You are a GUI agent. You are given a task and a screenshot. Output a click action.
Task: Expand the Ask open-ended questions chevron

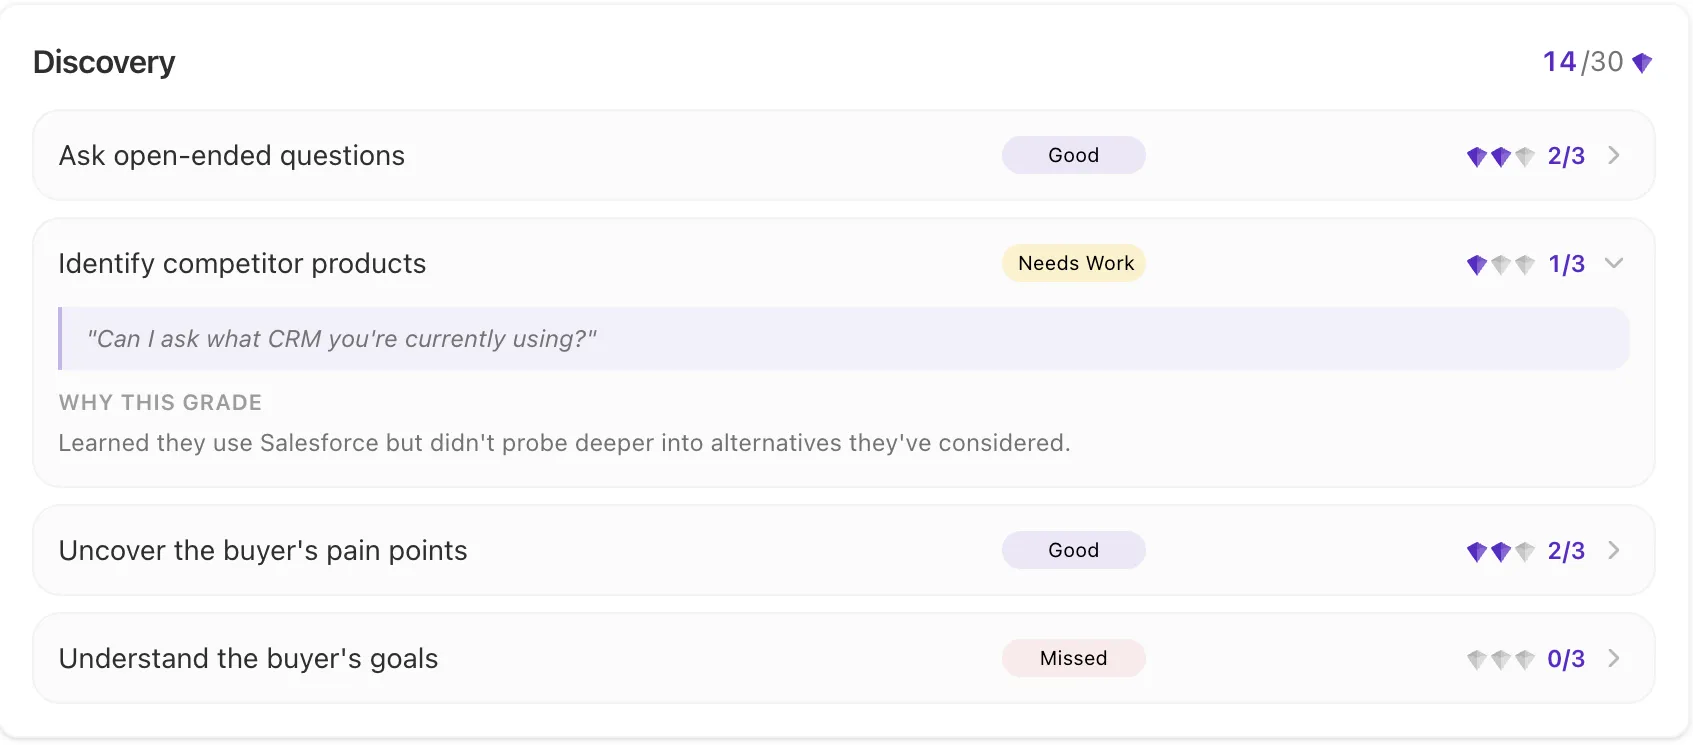click(x=1614, y=155)
